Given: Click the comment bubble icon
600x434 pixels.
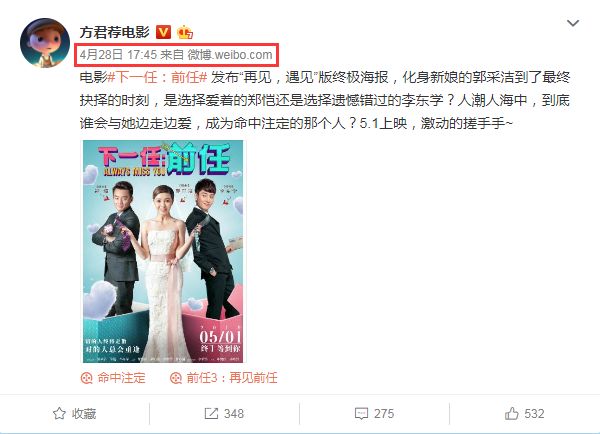Looking at the screenshot, I should [361, 414].
